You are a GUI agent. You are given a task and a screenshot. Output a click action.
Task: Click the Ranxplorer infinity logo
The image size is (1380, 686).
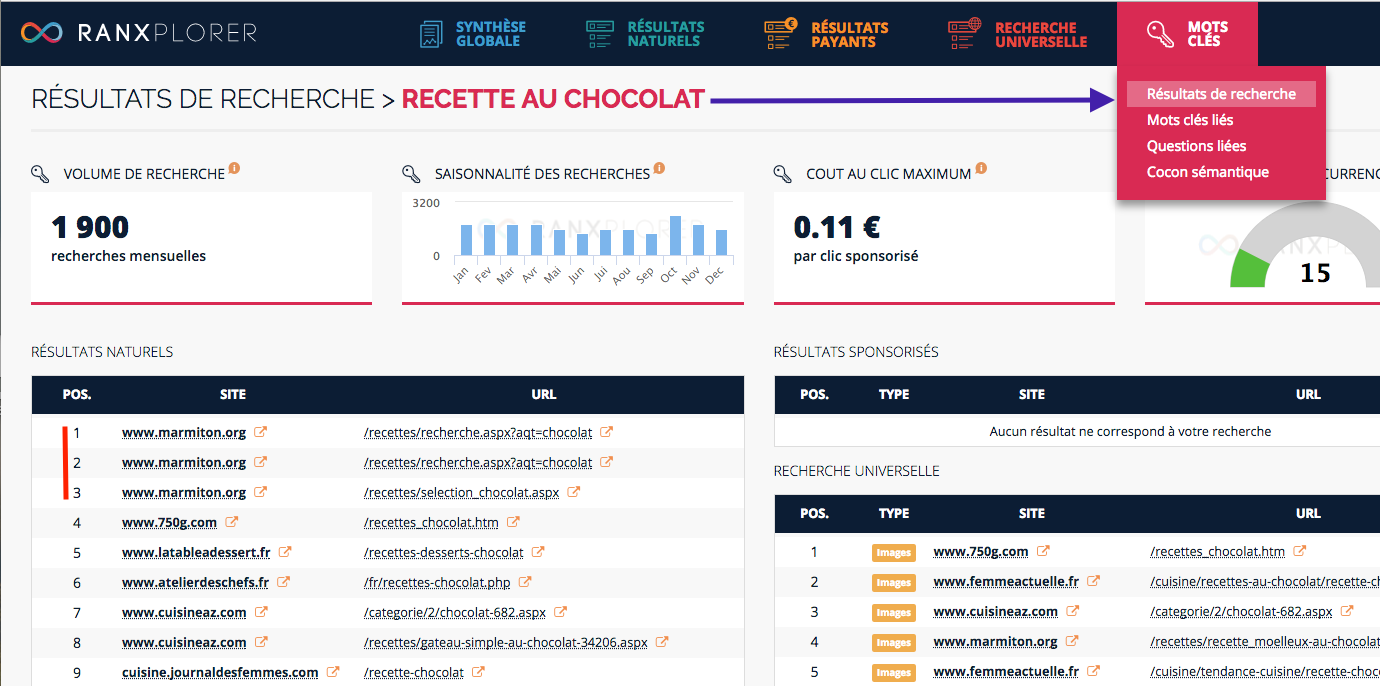42,33
